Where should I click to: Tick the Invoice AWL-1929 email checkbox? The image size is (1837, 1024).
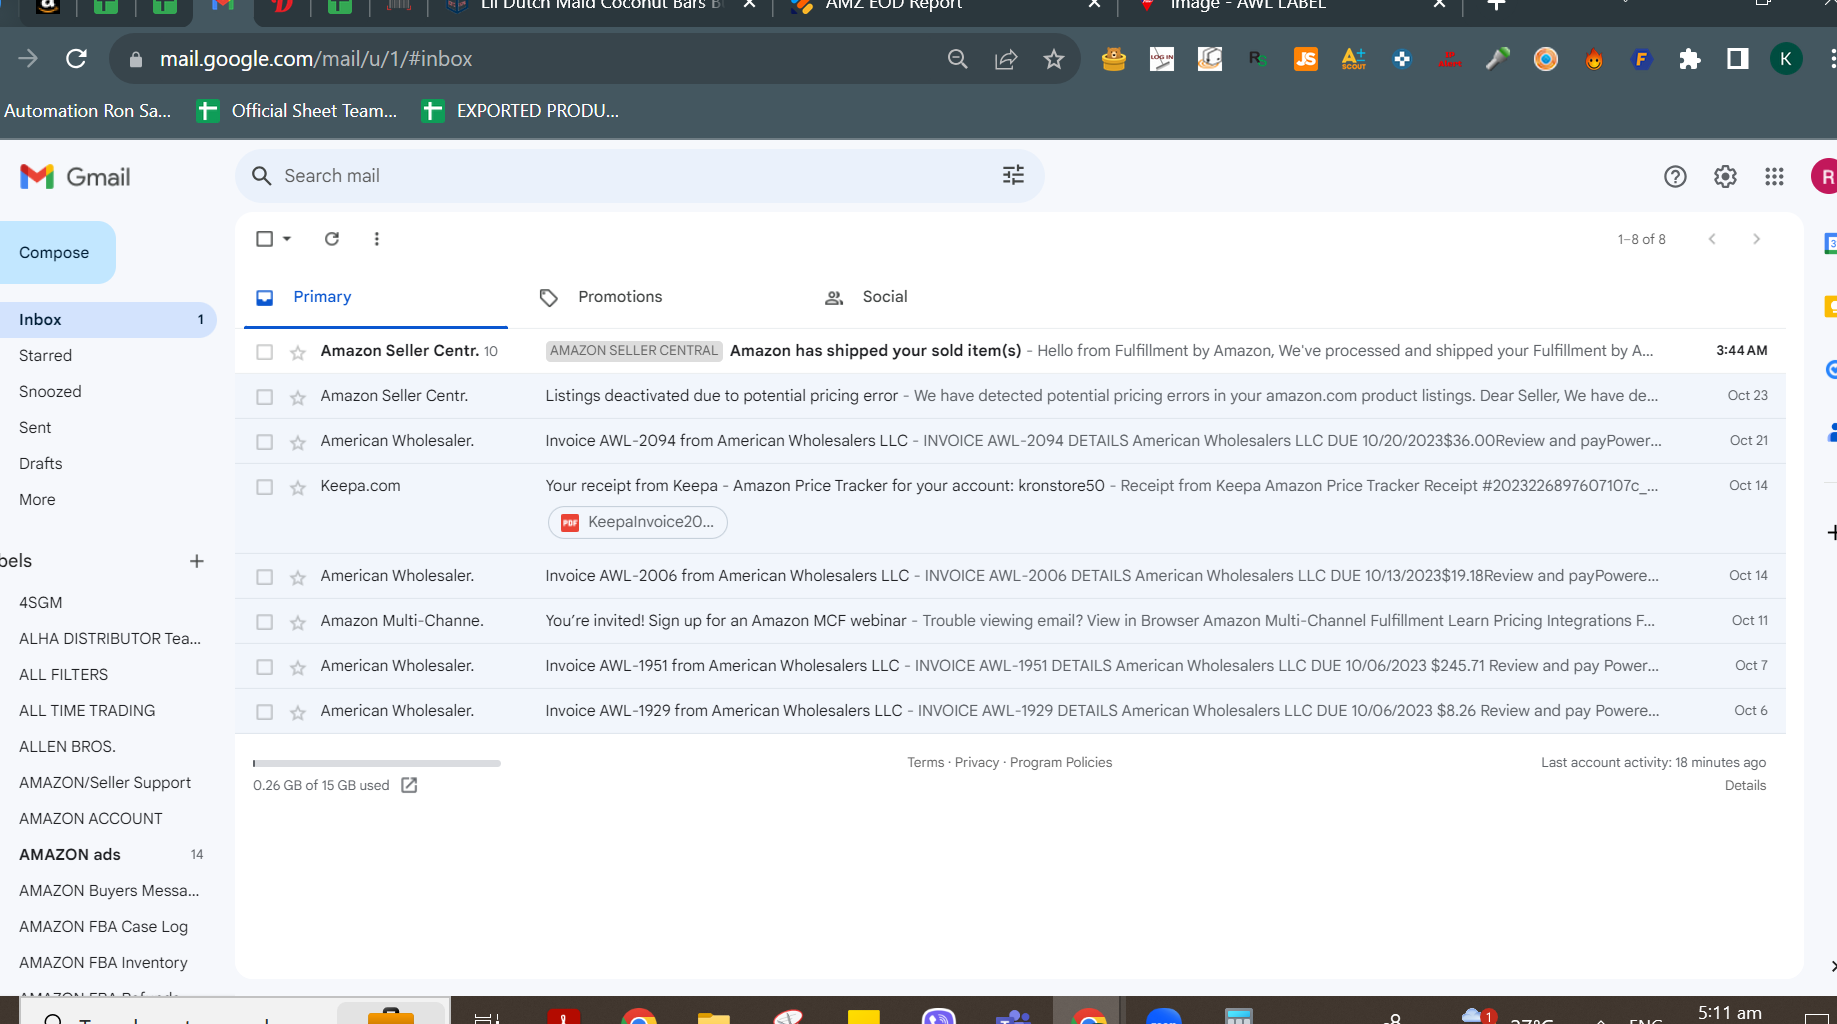[x=264, y=712]
